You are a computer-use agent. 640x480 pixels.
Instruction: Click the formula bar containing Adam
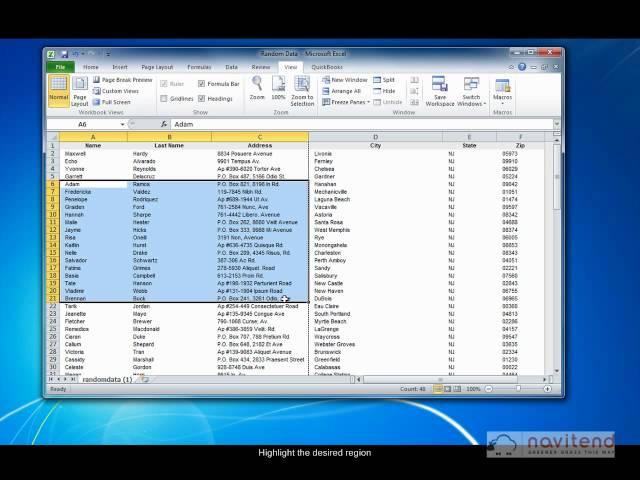point(362,124)
